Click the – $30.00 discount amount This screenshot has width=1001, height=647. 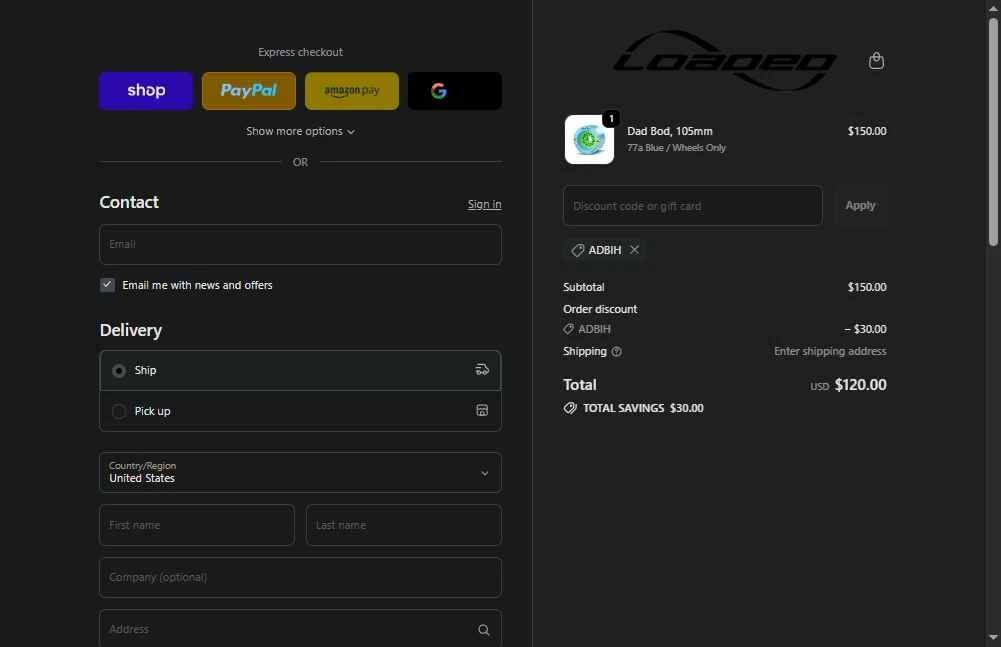click(x=865, y=329)
